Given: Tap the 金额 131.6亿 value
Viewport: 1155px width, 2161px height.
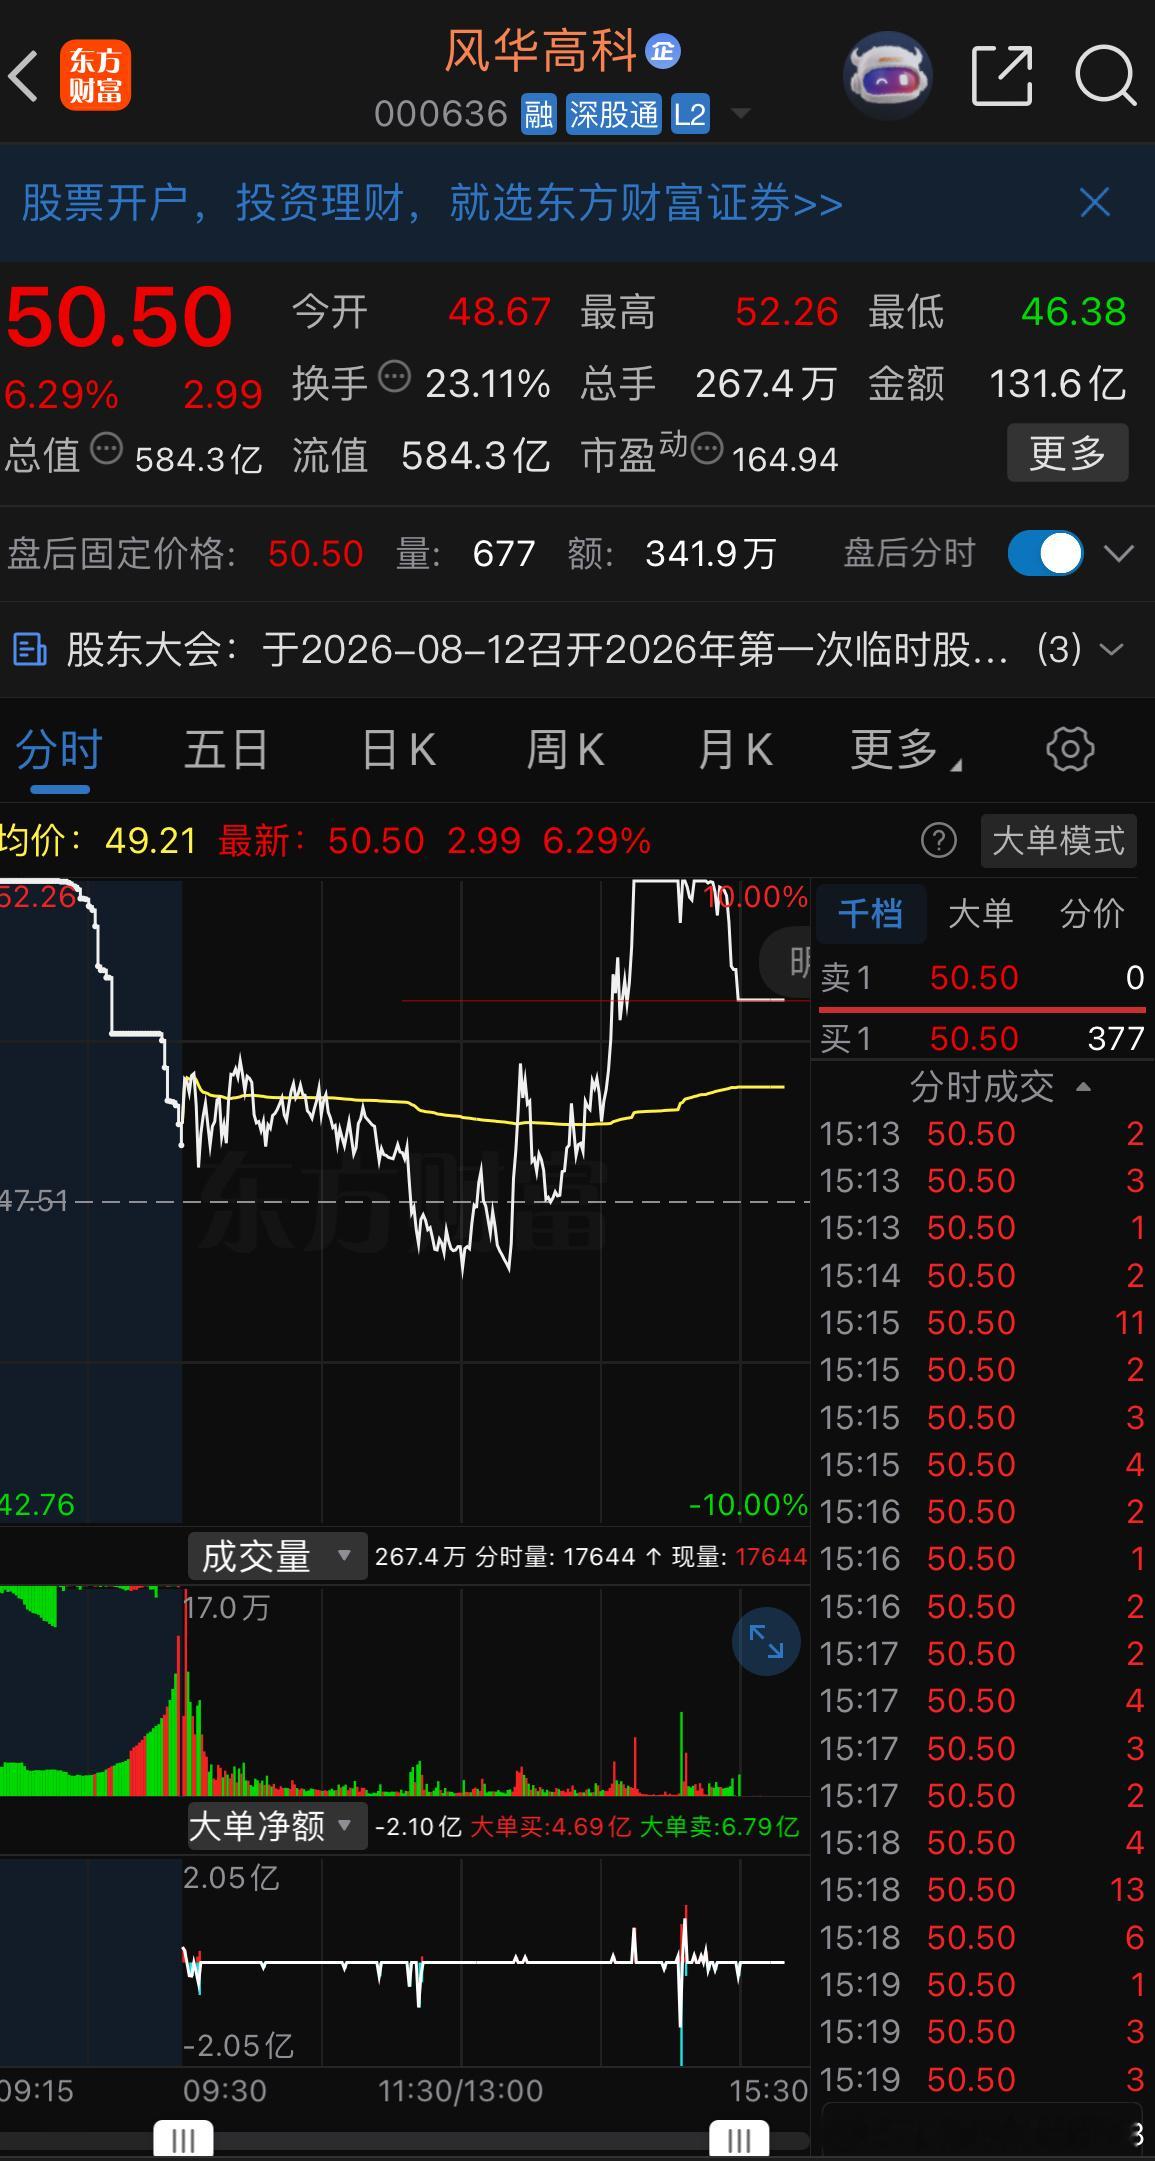Looking at the screenshot, I should pos(1057,384).
